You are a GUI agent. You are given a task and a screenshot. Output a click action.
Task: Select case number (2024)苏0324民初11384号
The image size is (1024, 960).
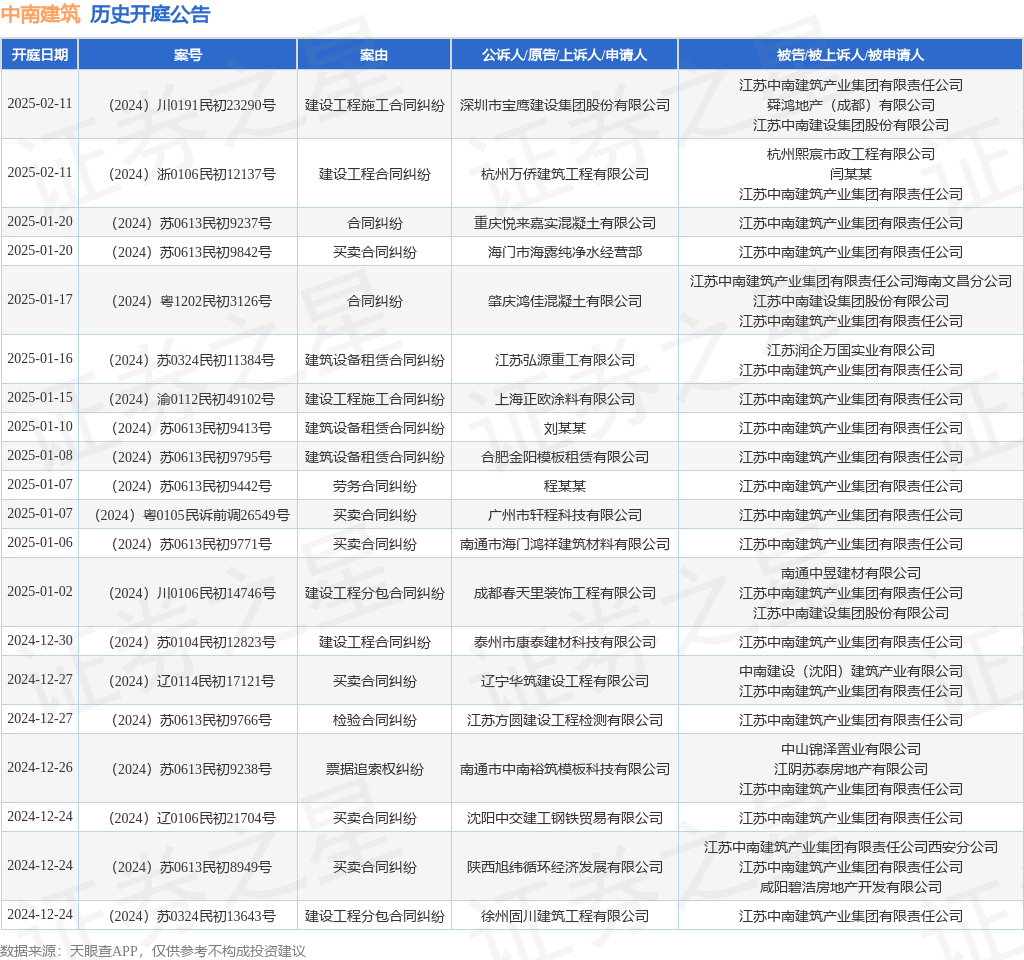192,360
